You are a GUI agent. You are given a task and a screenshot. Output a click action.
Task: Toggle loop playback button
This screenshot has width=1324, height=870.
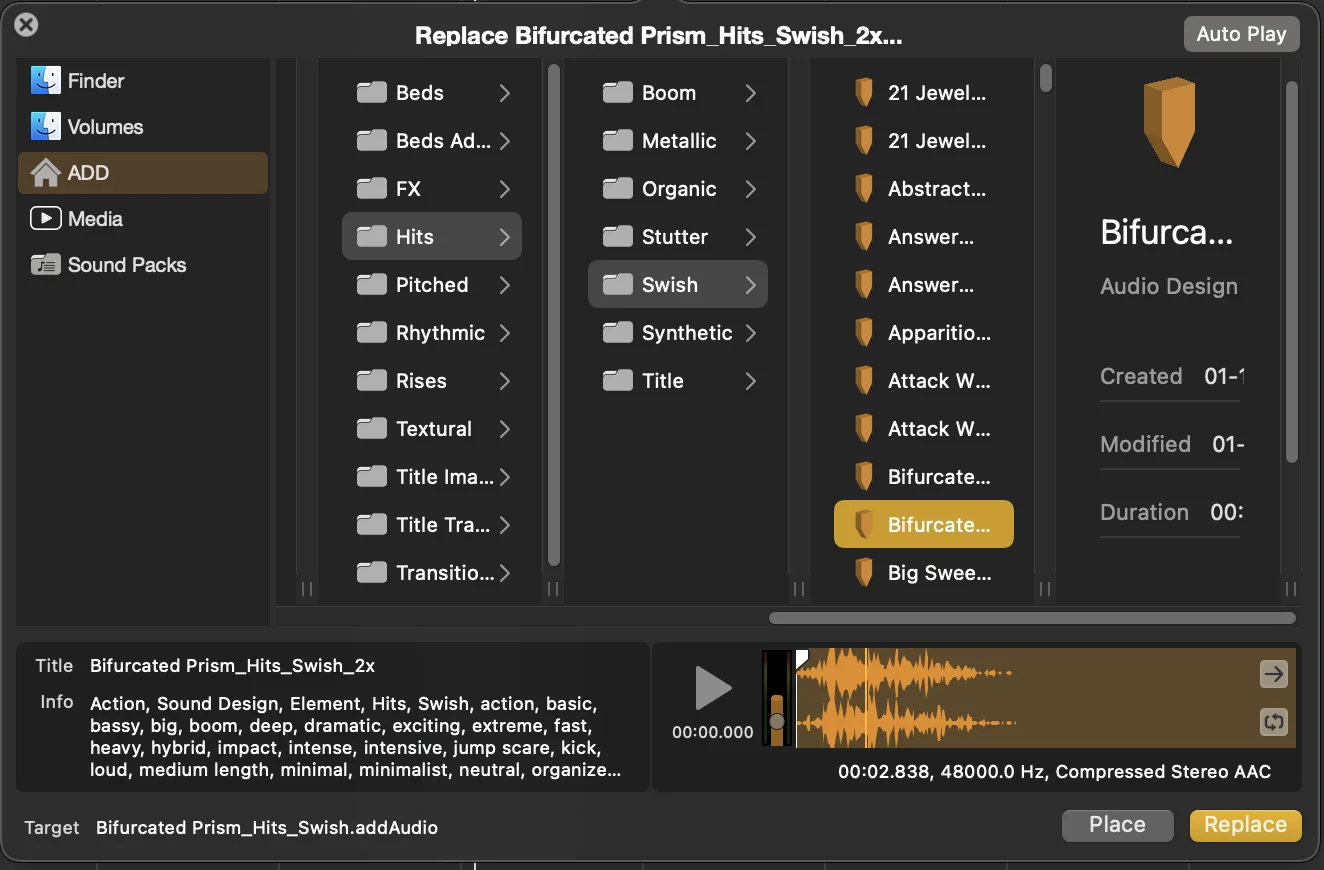(1273, 721)
